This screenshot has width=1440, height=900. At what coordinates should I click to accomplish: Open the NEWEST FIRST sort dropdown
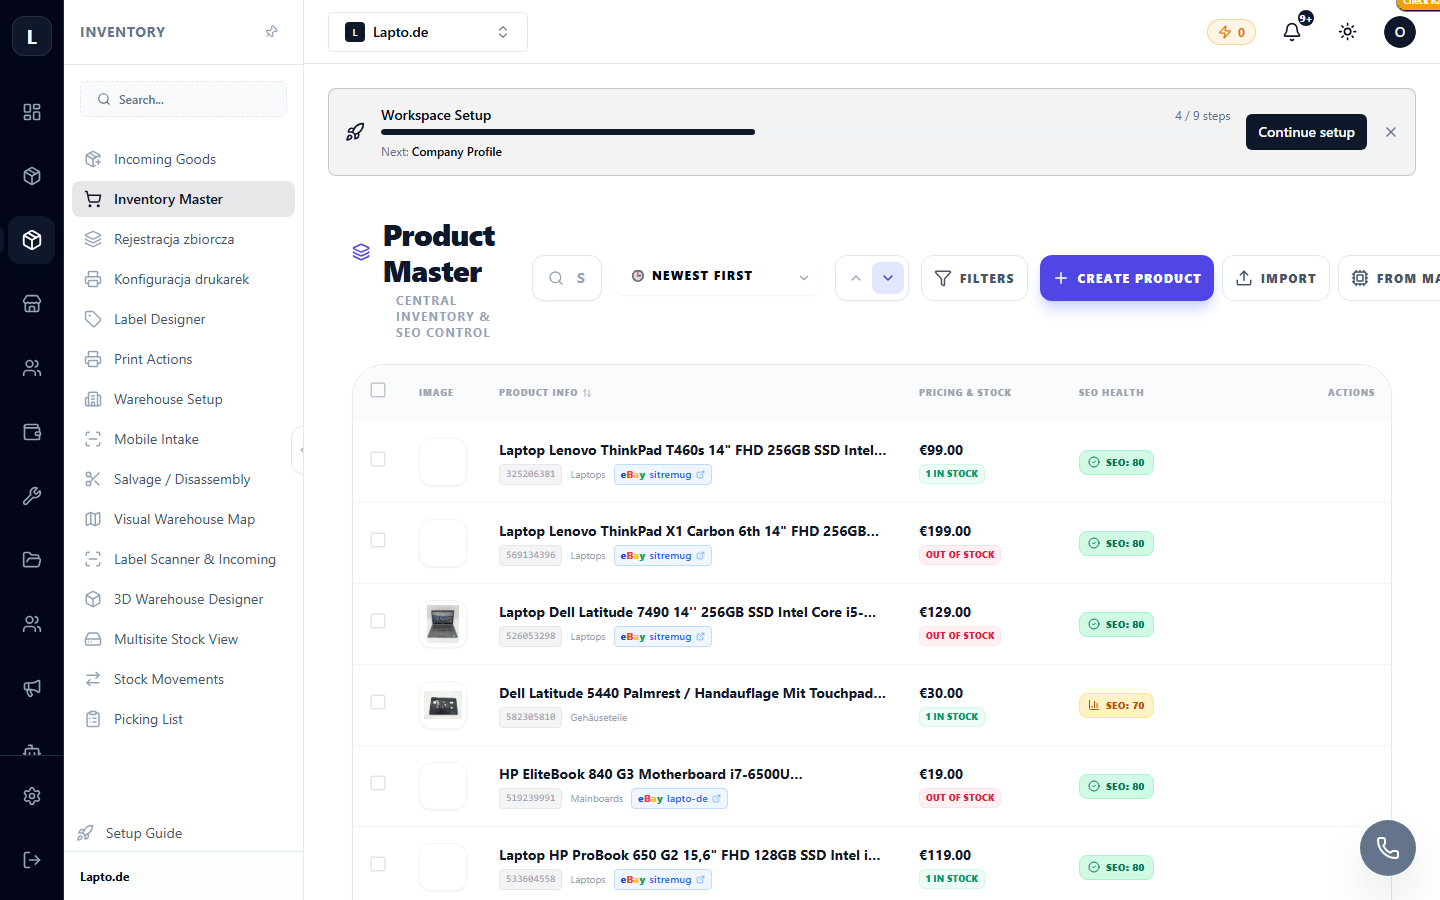(x=720, y=276)
